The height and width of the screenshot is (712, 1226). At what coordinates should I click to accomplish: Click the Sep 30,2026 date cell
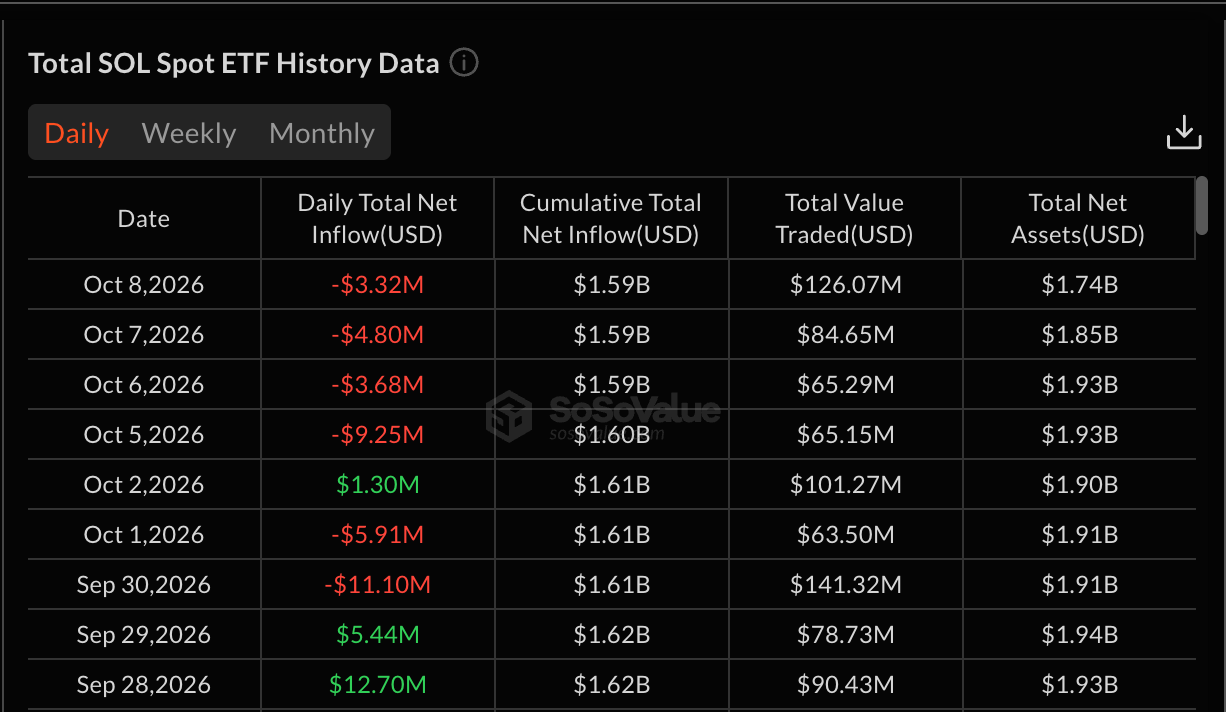(144, 585)
